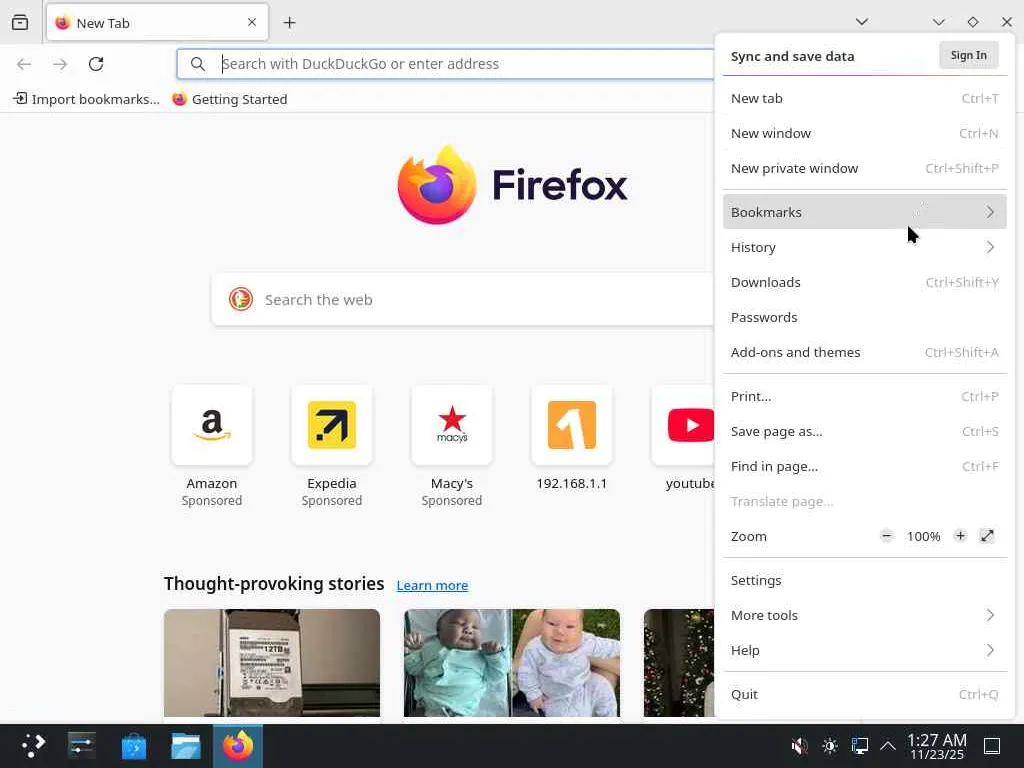Open the list all tabs dropdown arrow

[862, 22]
